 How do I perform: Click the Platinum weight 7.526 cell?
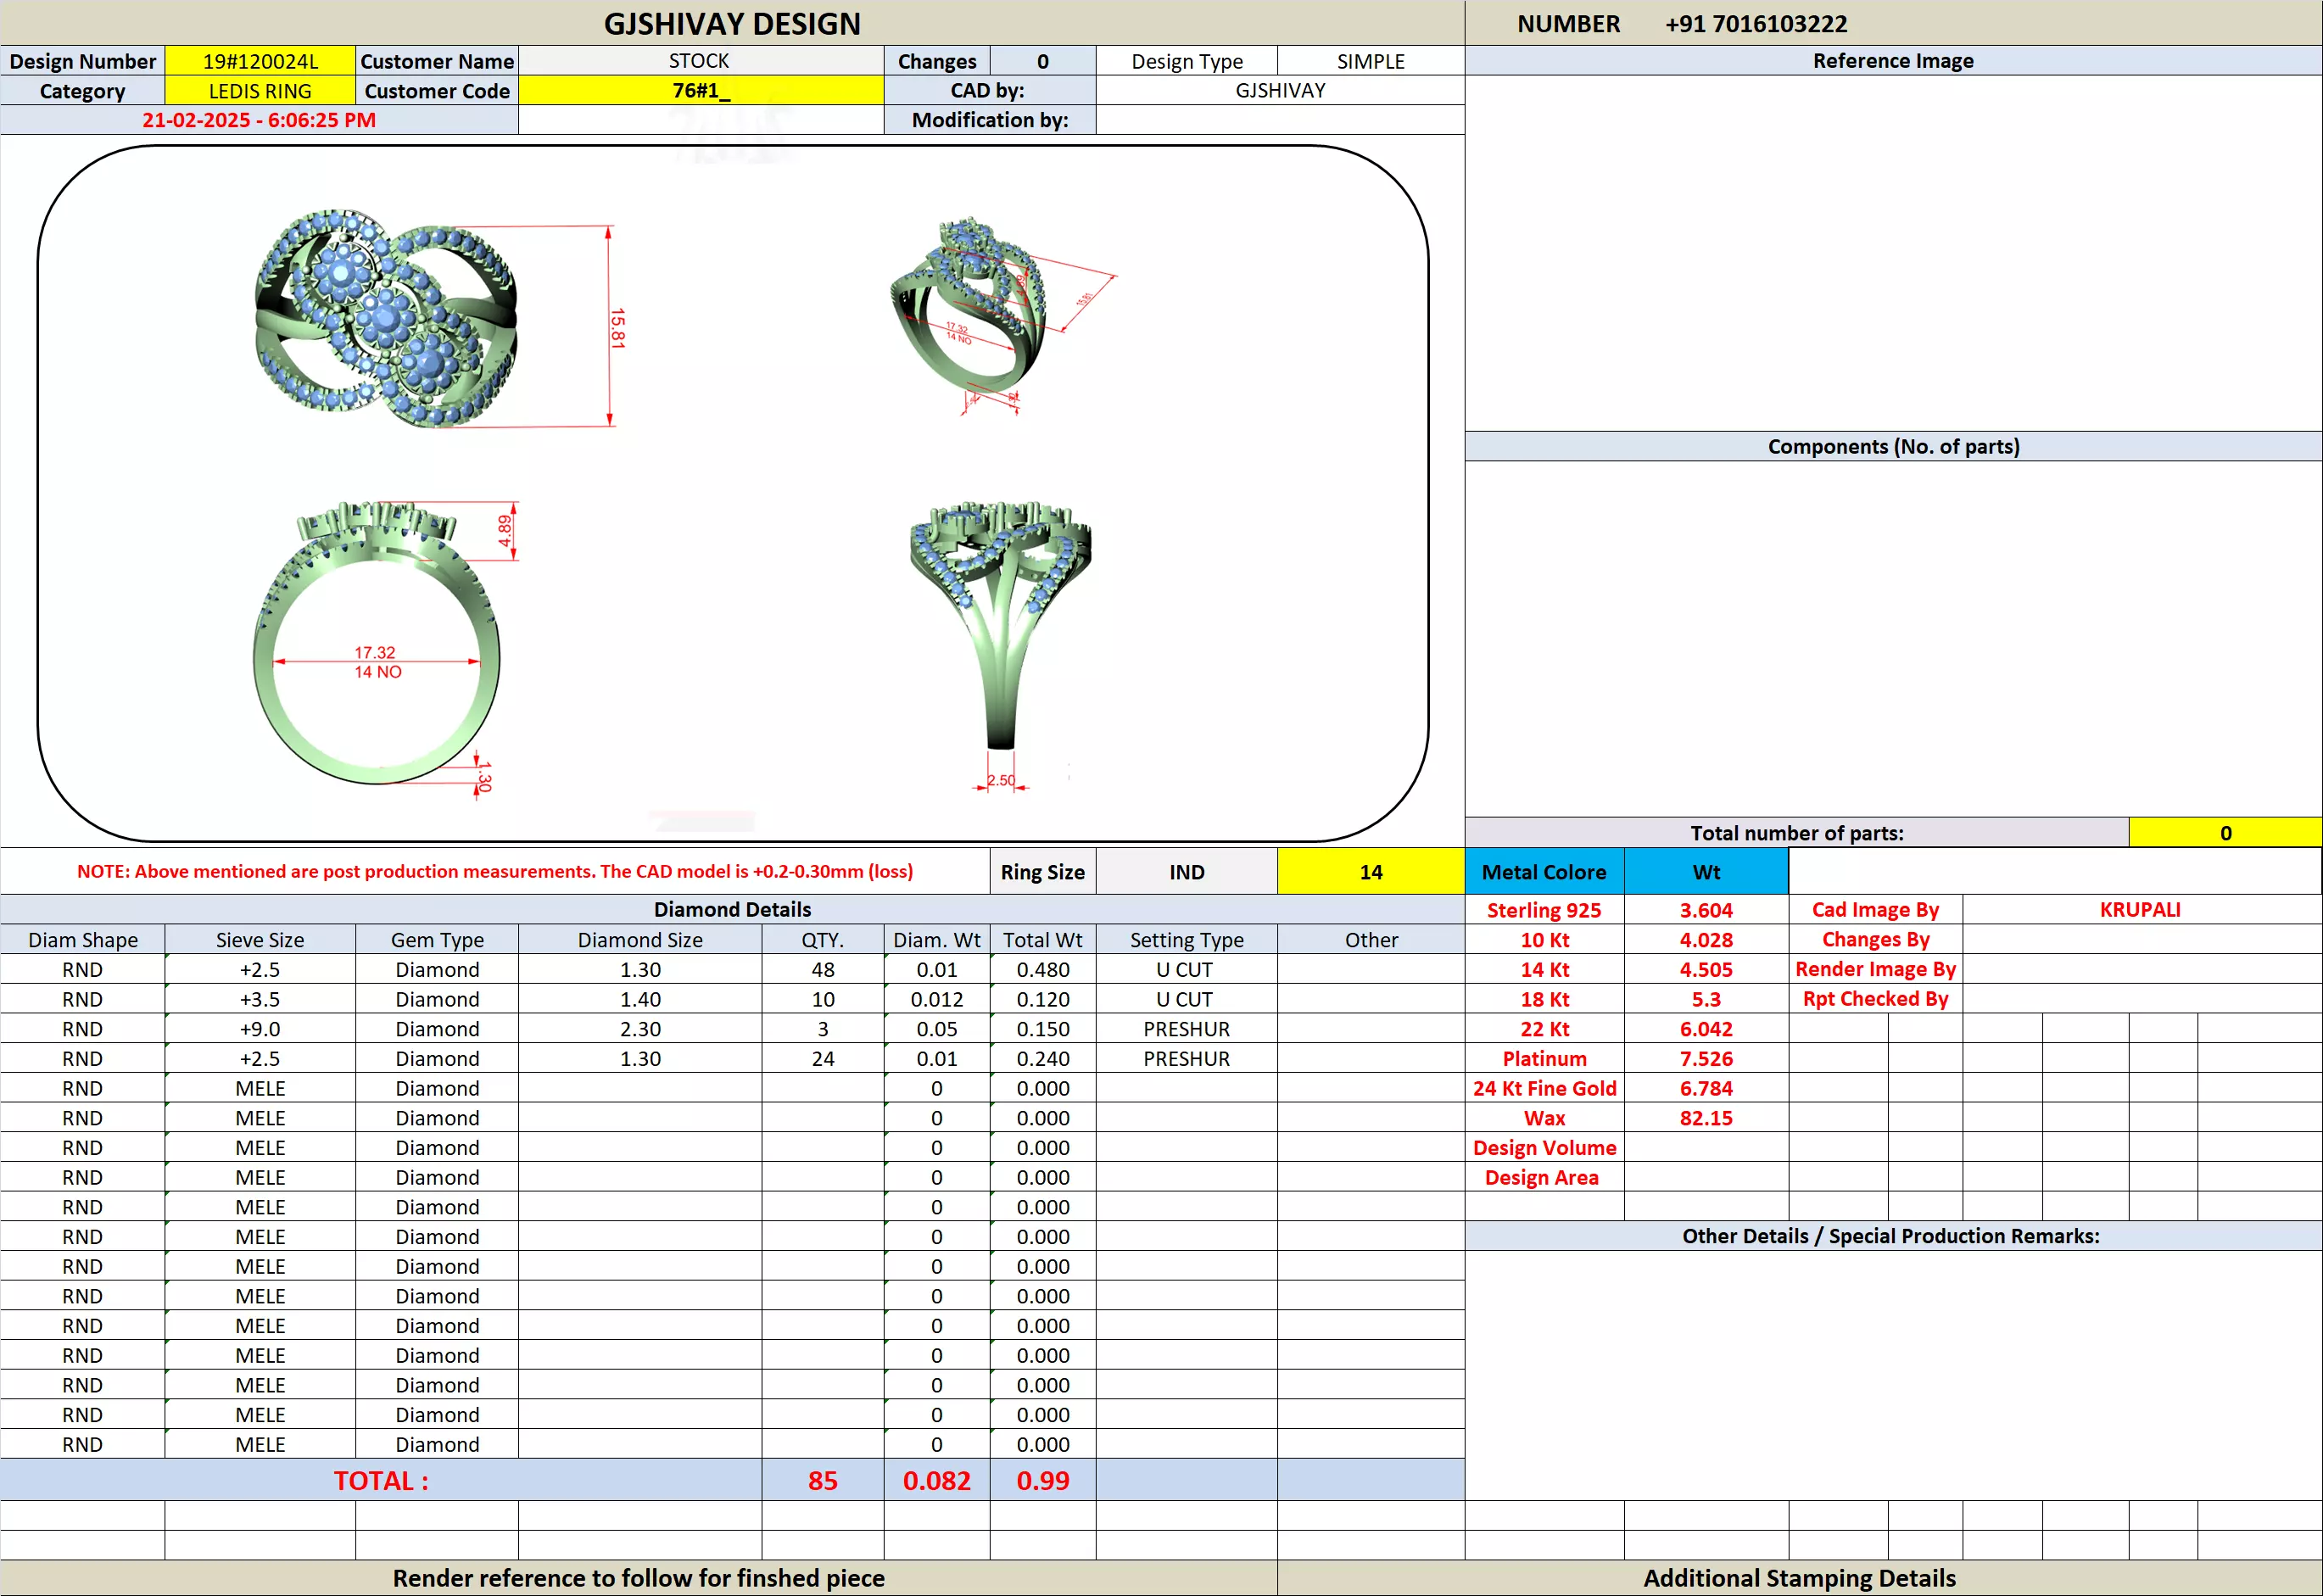tap(1705, 1059)
